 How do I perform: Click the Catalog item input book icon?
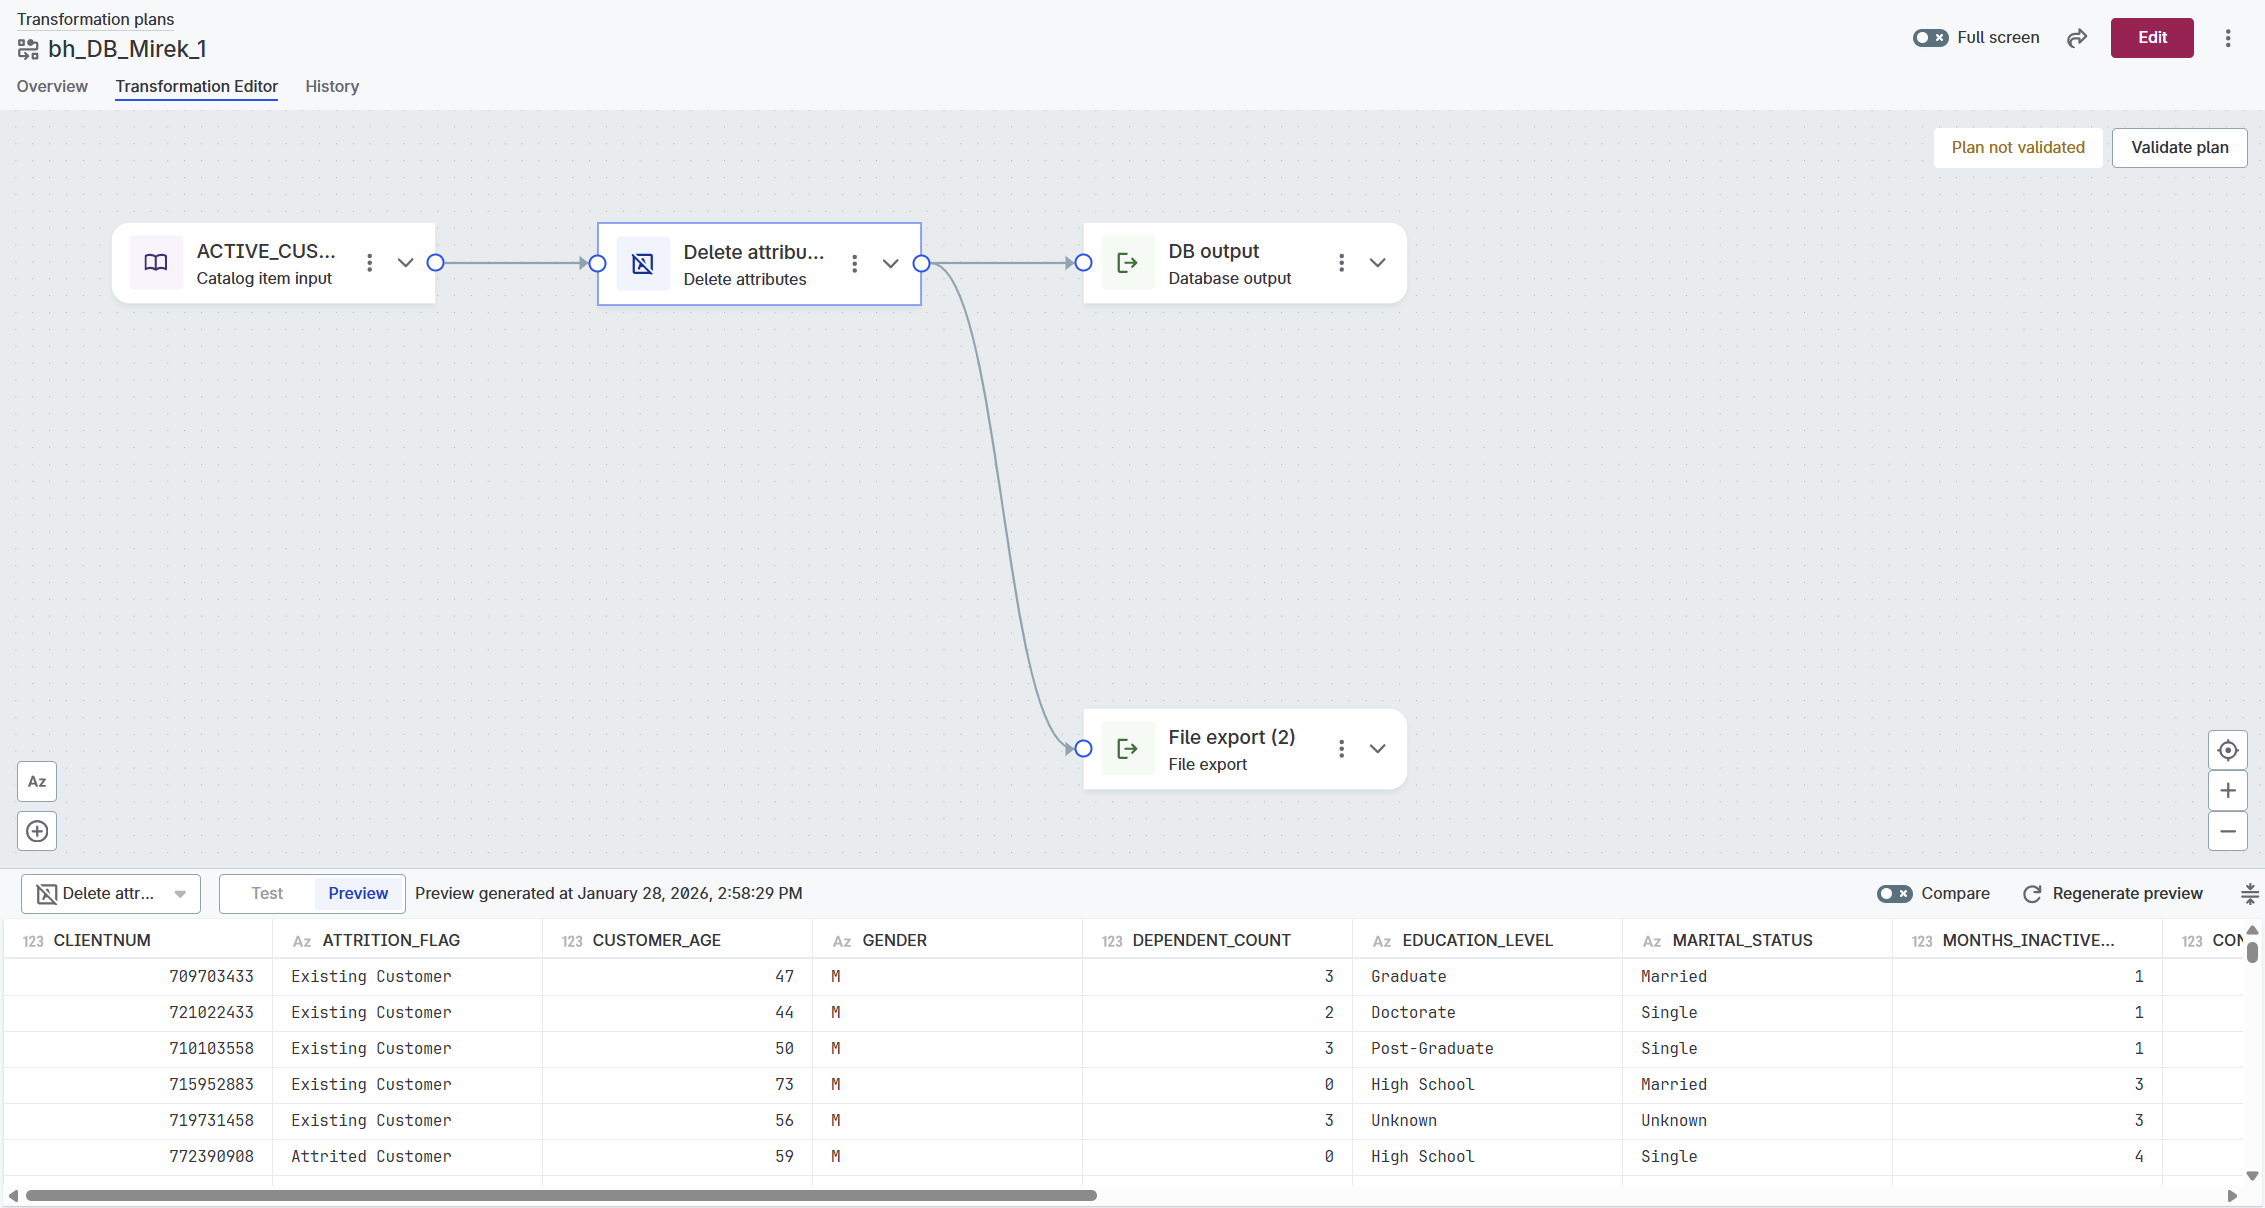[x=156, y=263]
